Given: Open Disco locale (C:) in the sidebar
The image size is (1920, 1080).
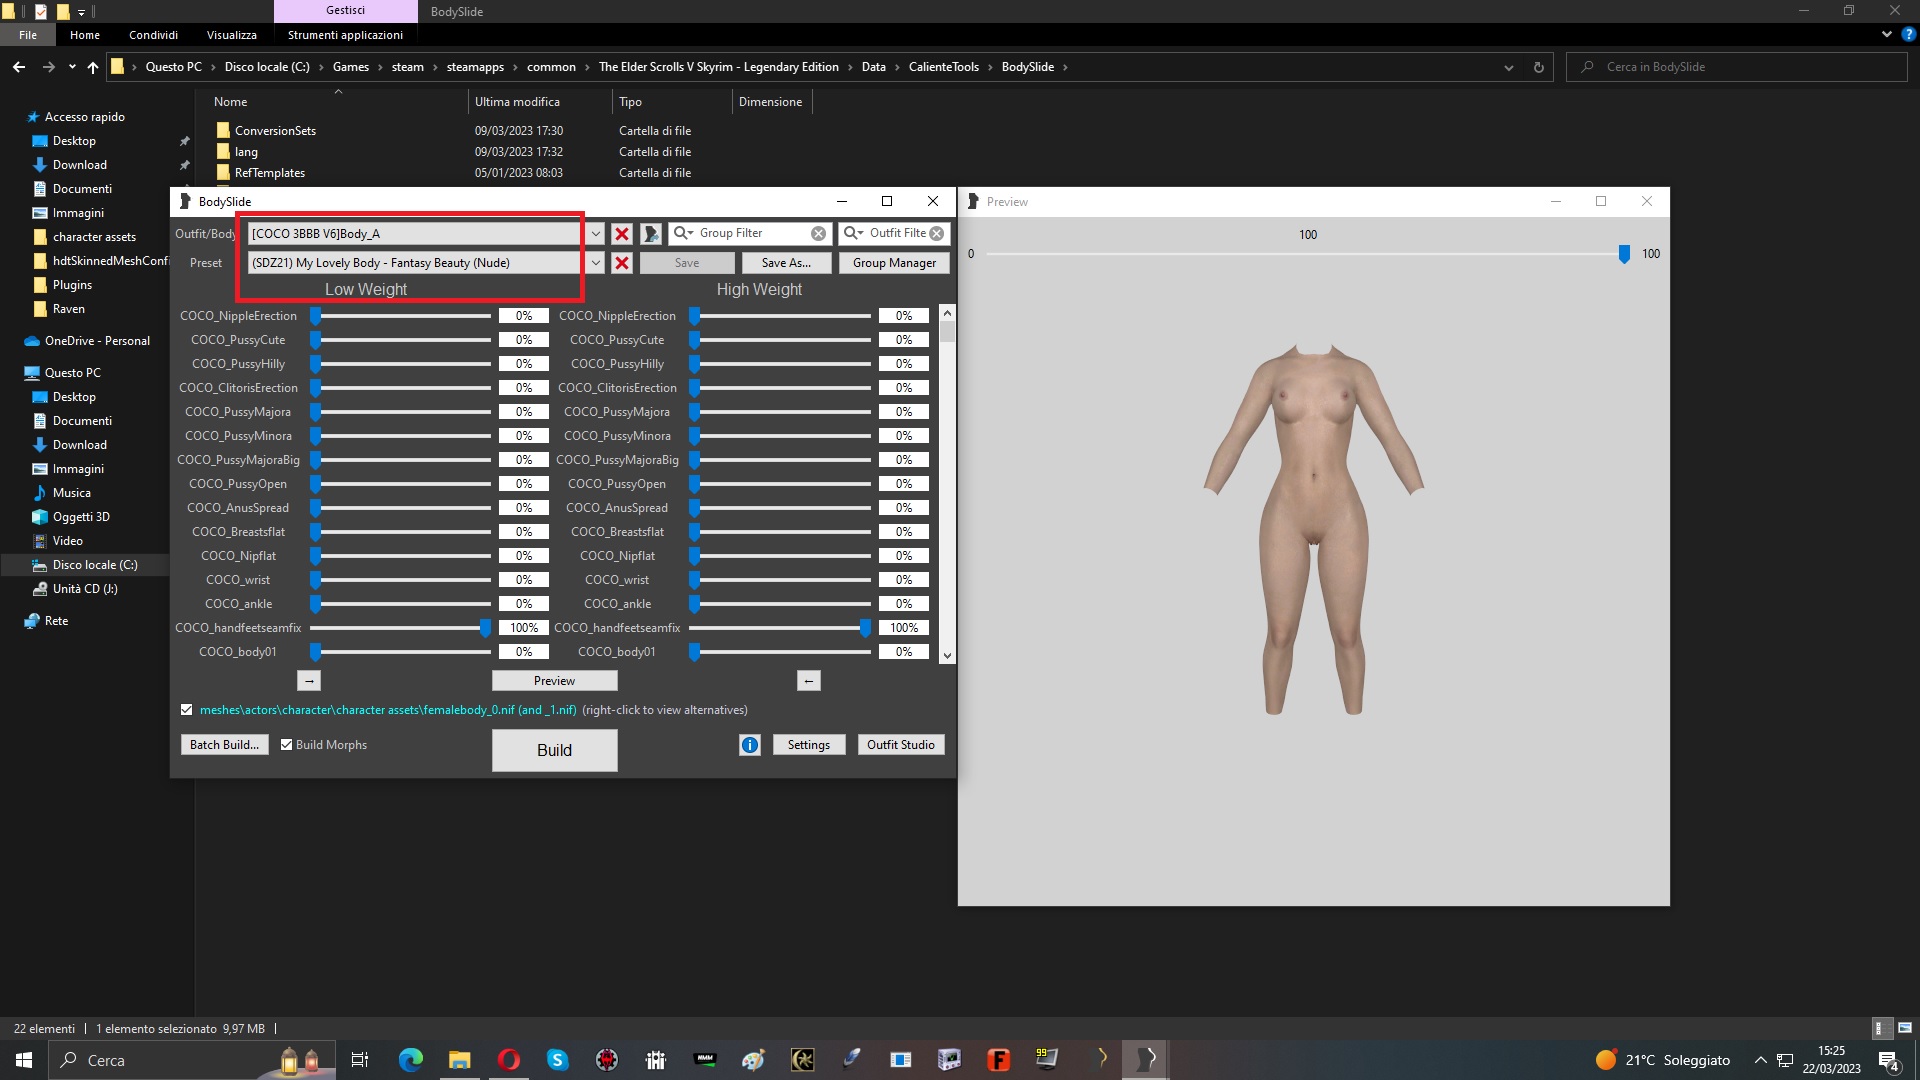Looking at the screenshot, I should [95, 565].
